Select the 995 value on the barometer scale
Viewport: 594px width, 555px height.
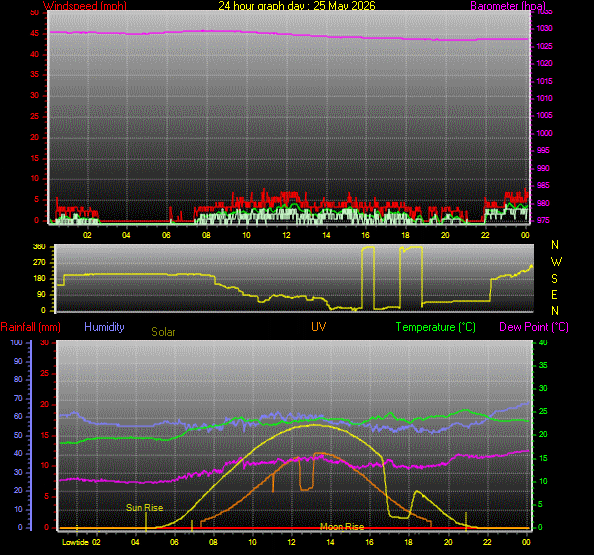[543, 150]
